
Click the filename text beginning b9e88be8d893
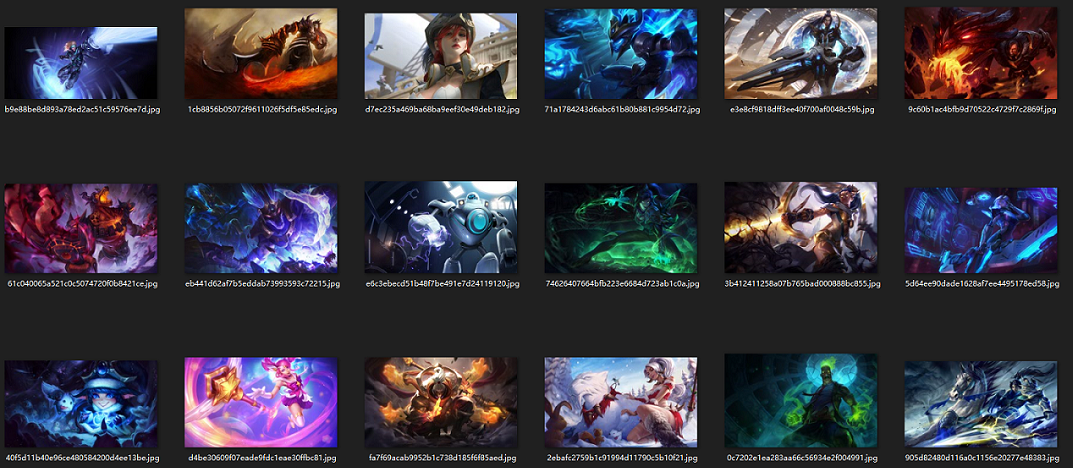(82, 109)
